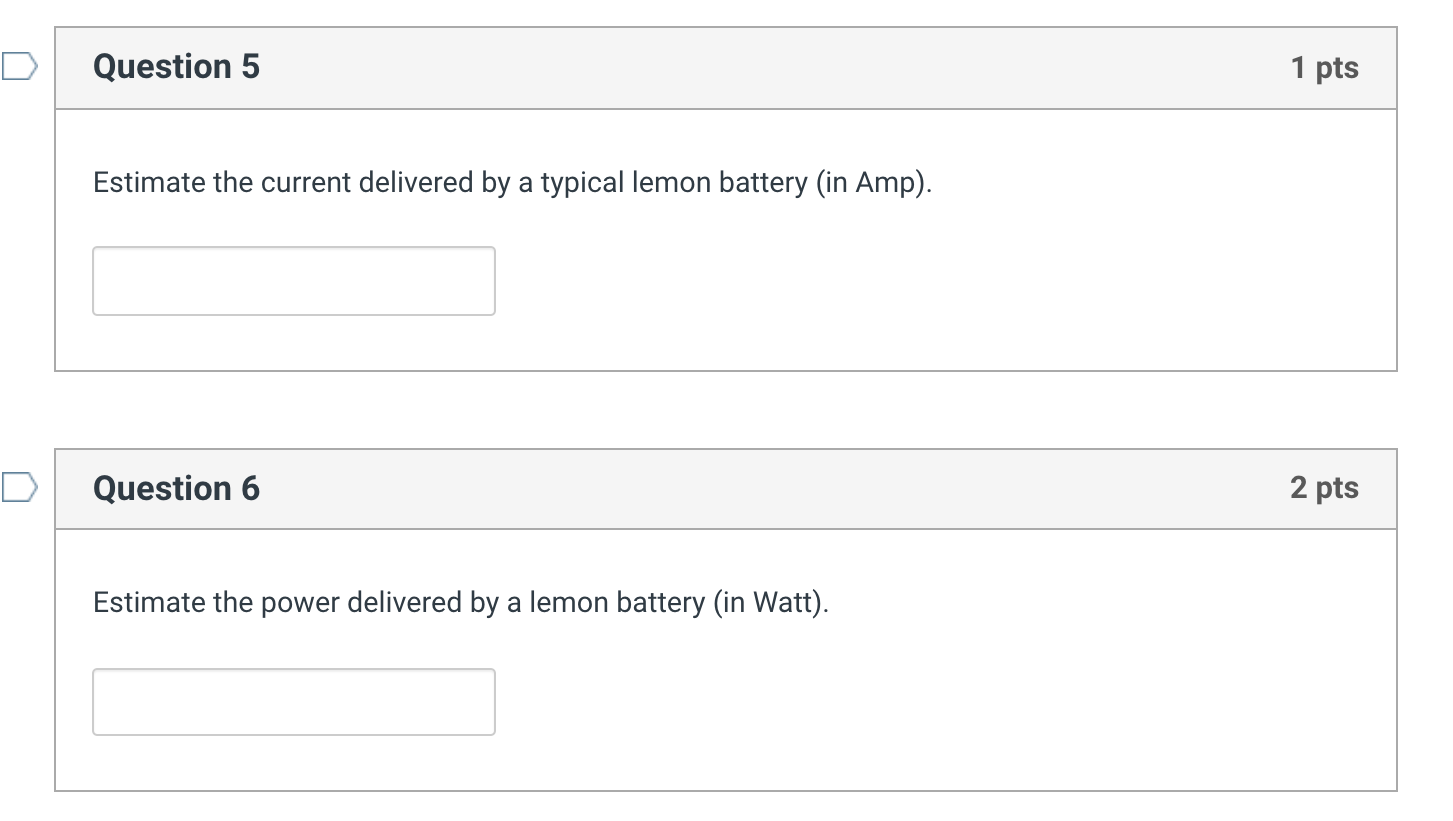1453x821 pixels.
Task: Click blank space right of Question 5 input
Action: pyautogui.click(x=900, y=281)
